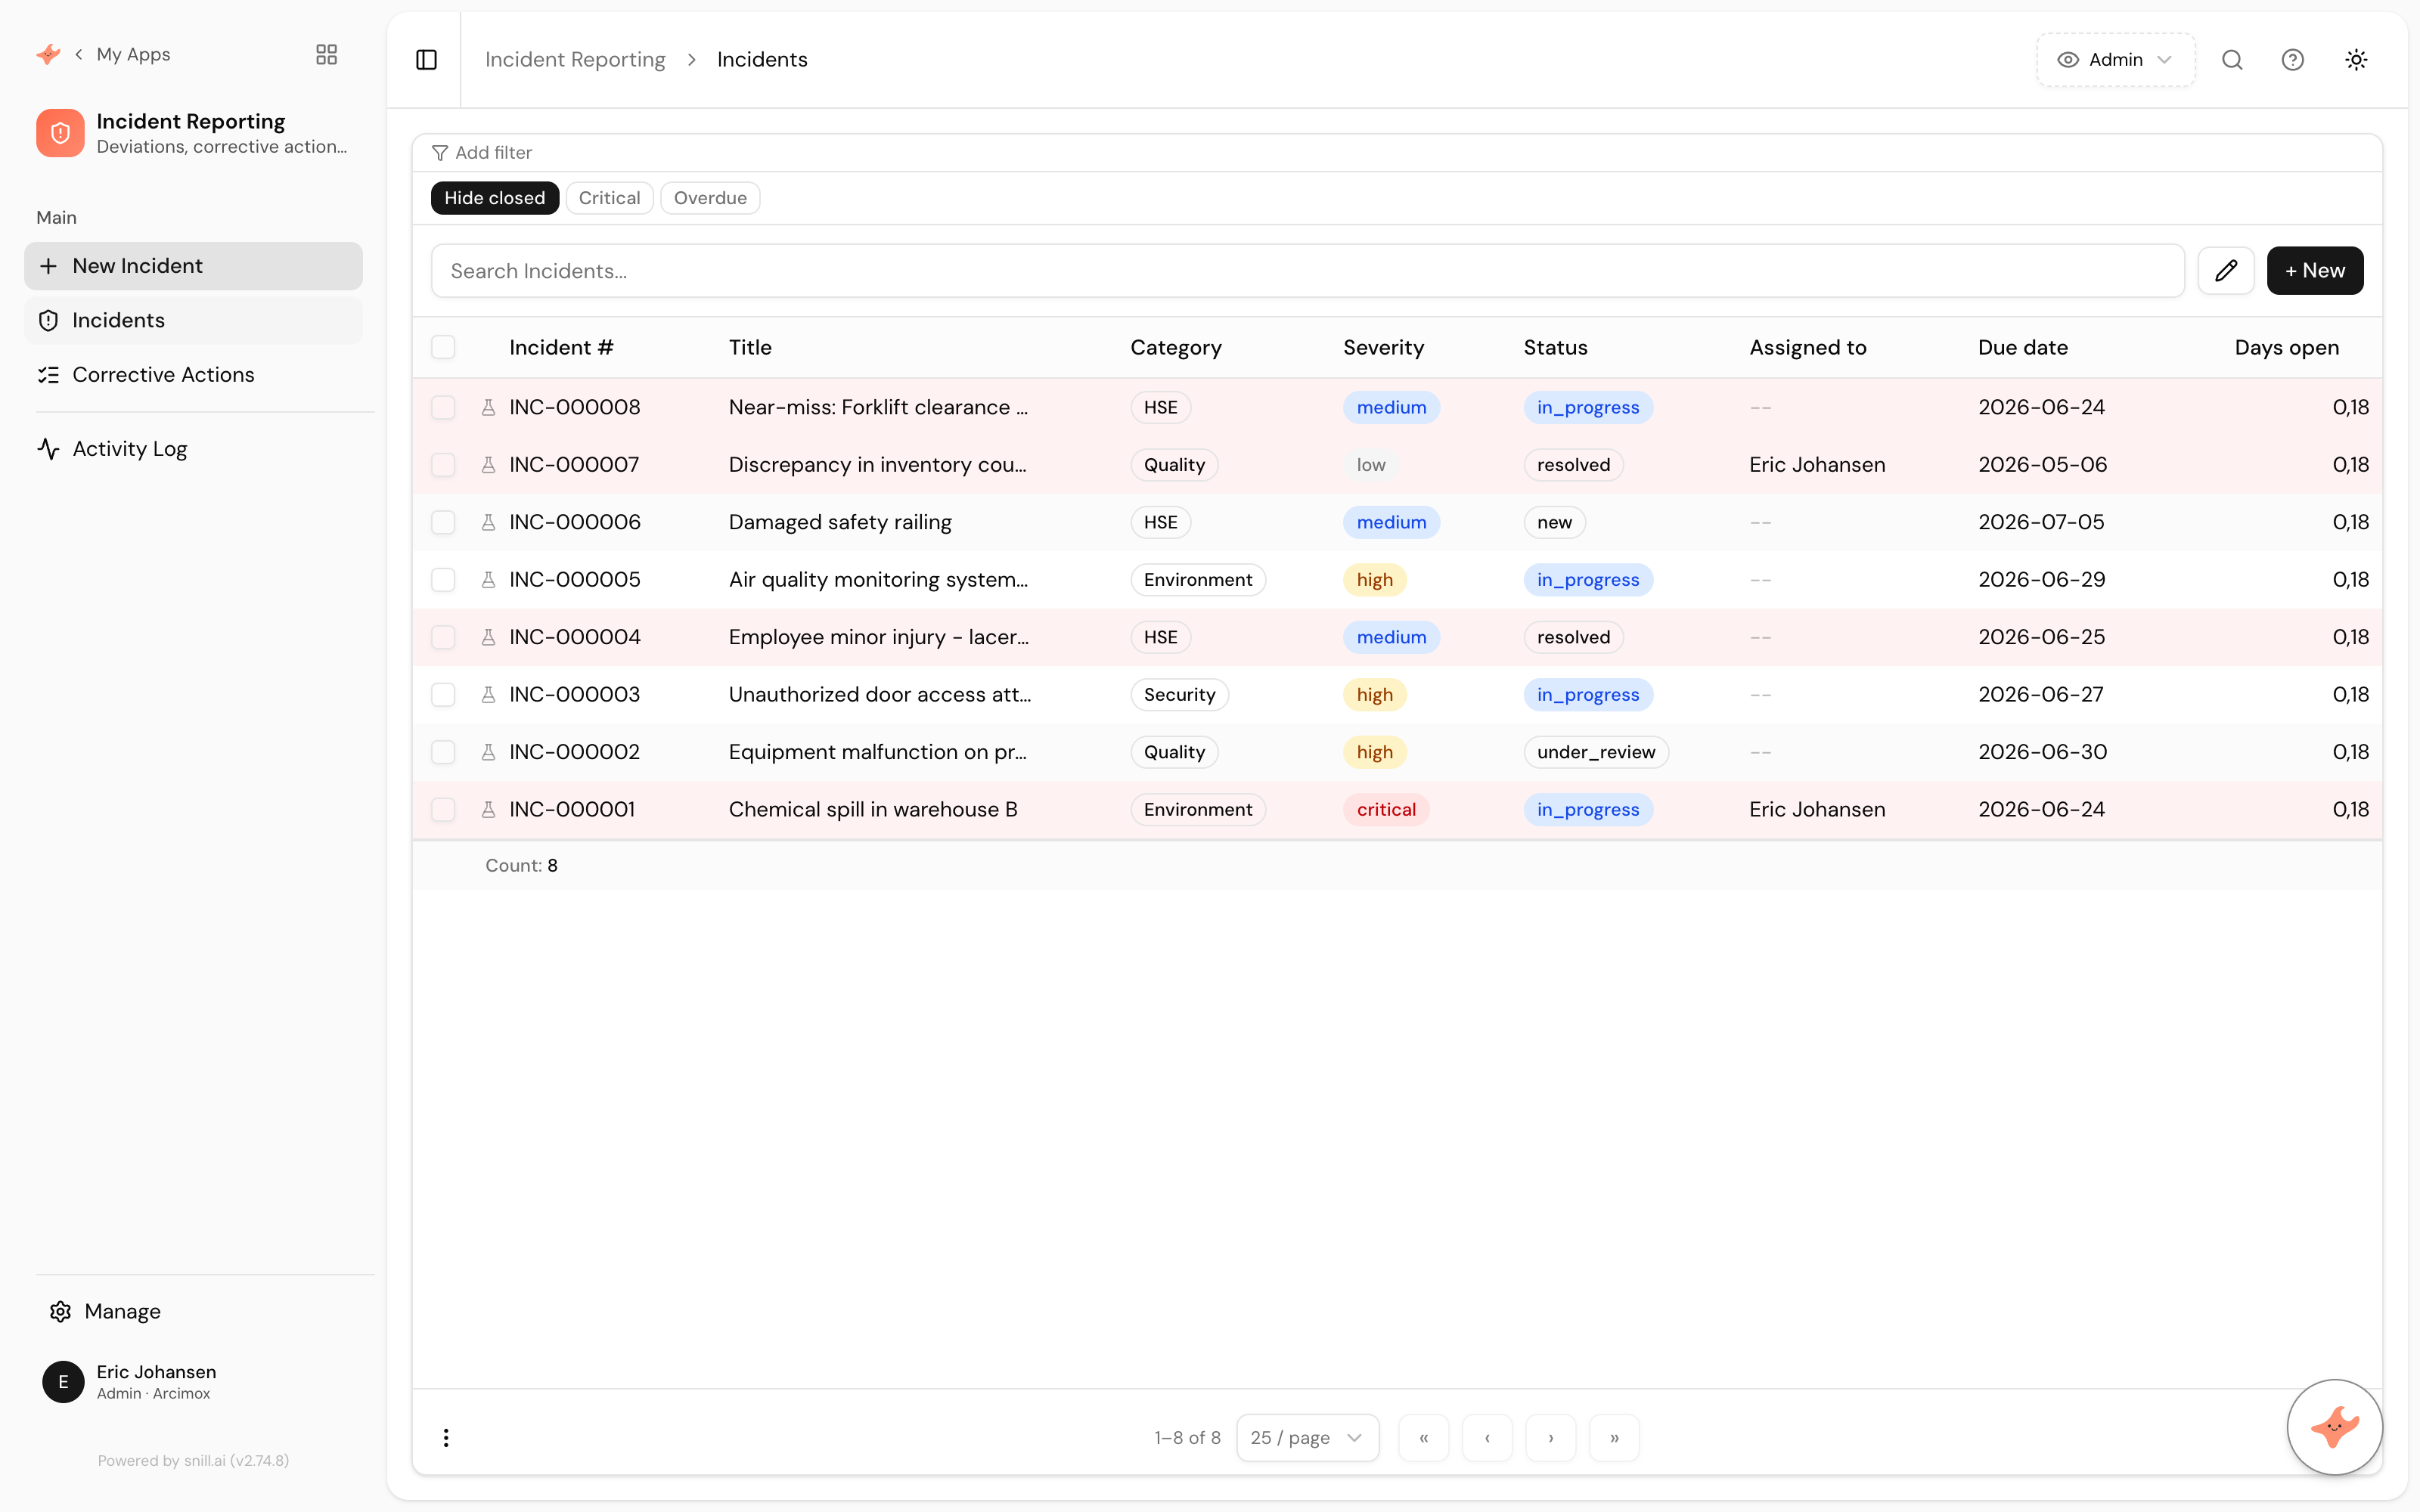The image size is (2420, 1512).
Task: Click the Search Incidents input field
Action: tap(1307, 271)
